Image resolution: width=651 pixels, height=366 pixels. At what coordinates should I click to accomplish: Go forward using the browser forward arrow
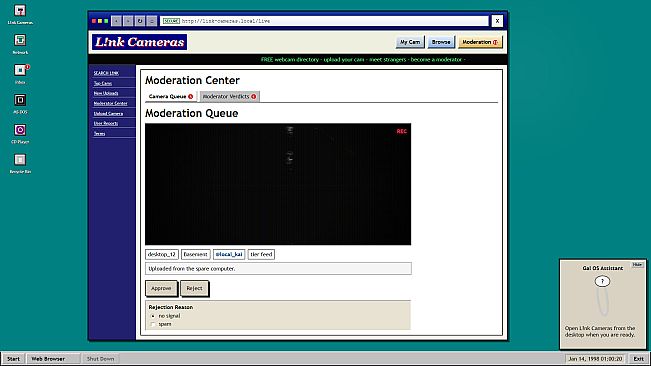point(128,21)
